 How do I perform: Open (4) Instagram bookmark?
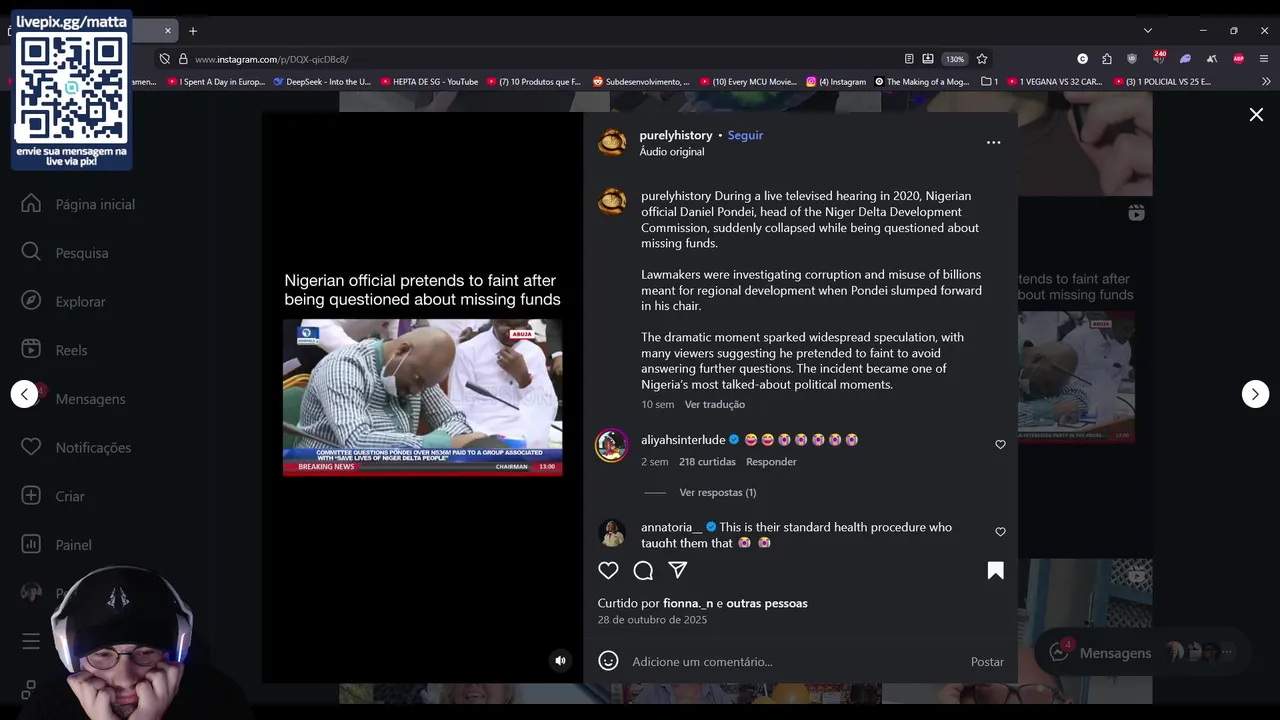click(x=836, y=82)
